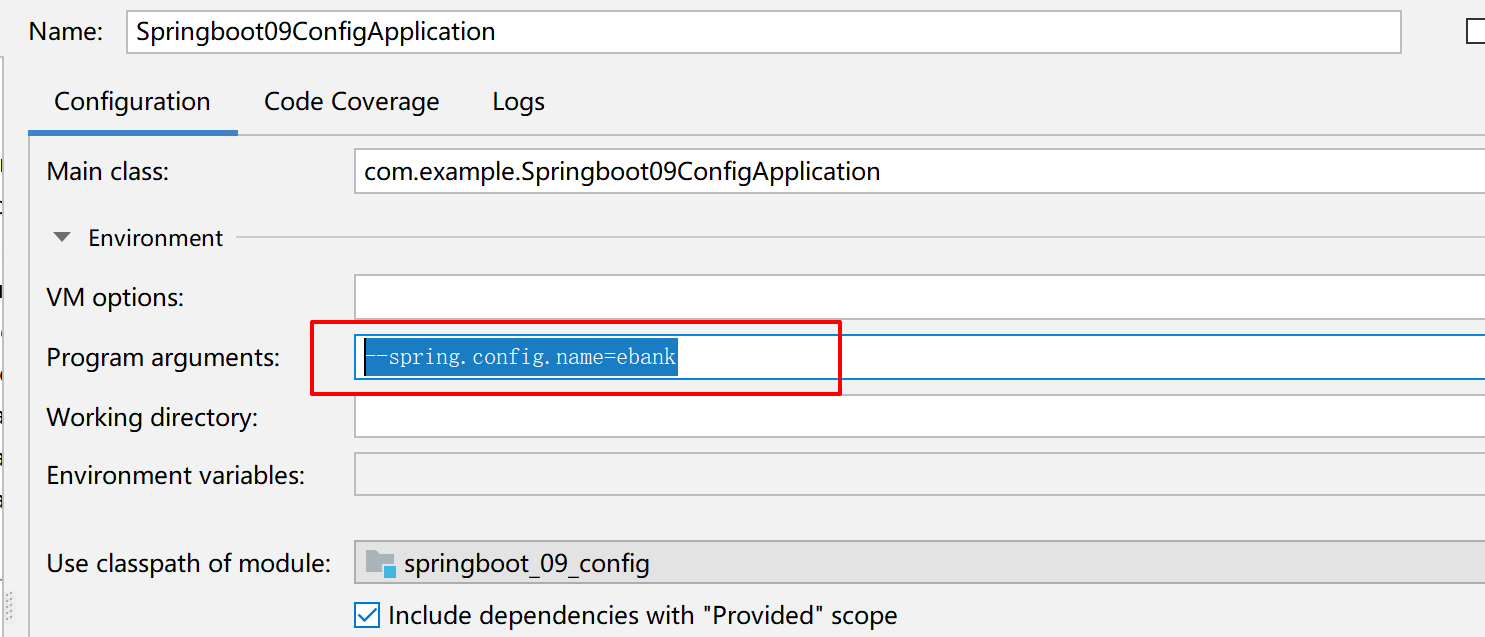The height and width of the screenshot is (637, 1485).
Task: Click the "Main class:" label
Action: tap(108, 171)
